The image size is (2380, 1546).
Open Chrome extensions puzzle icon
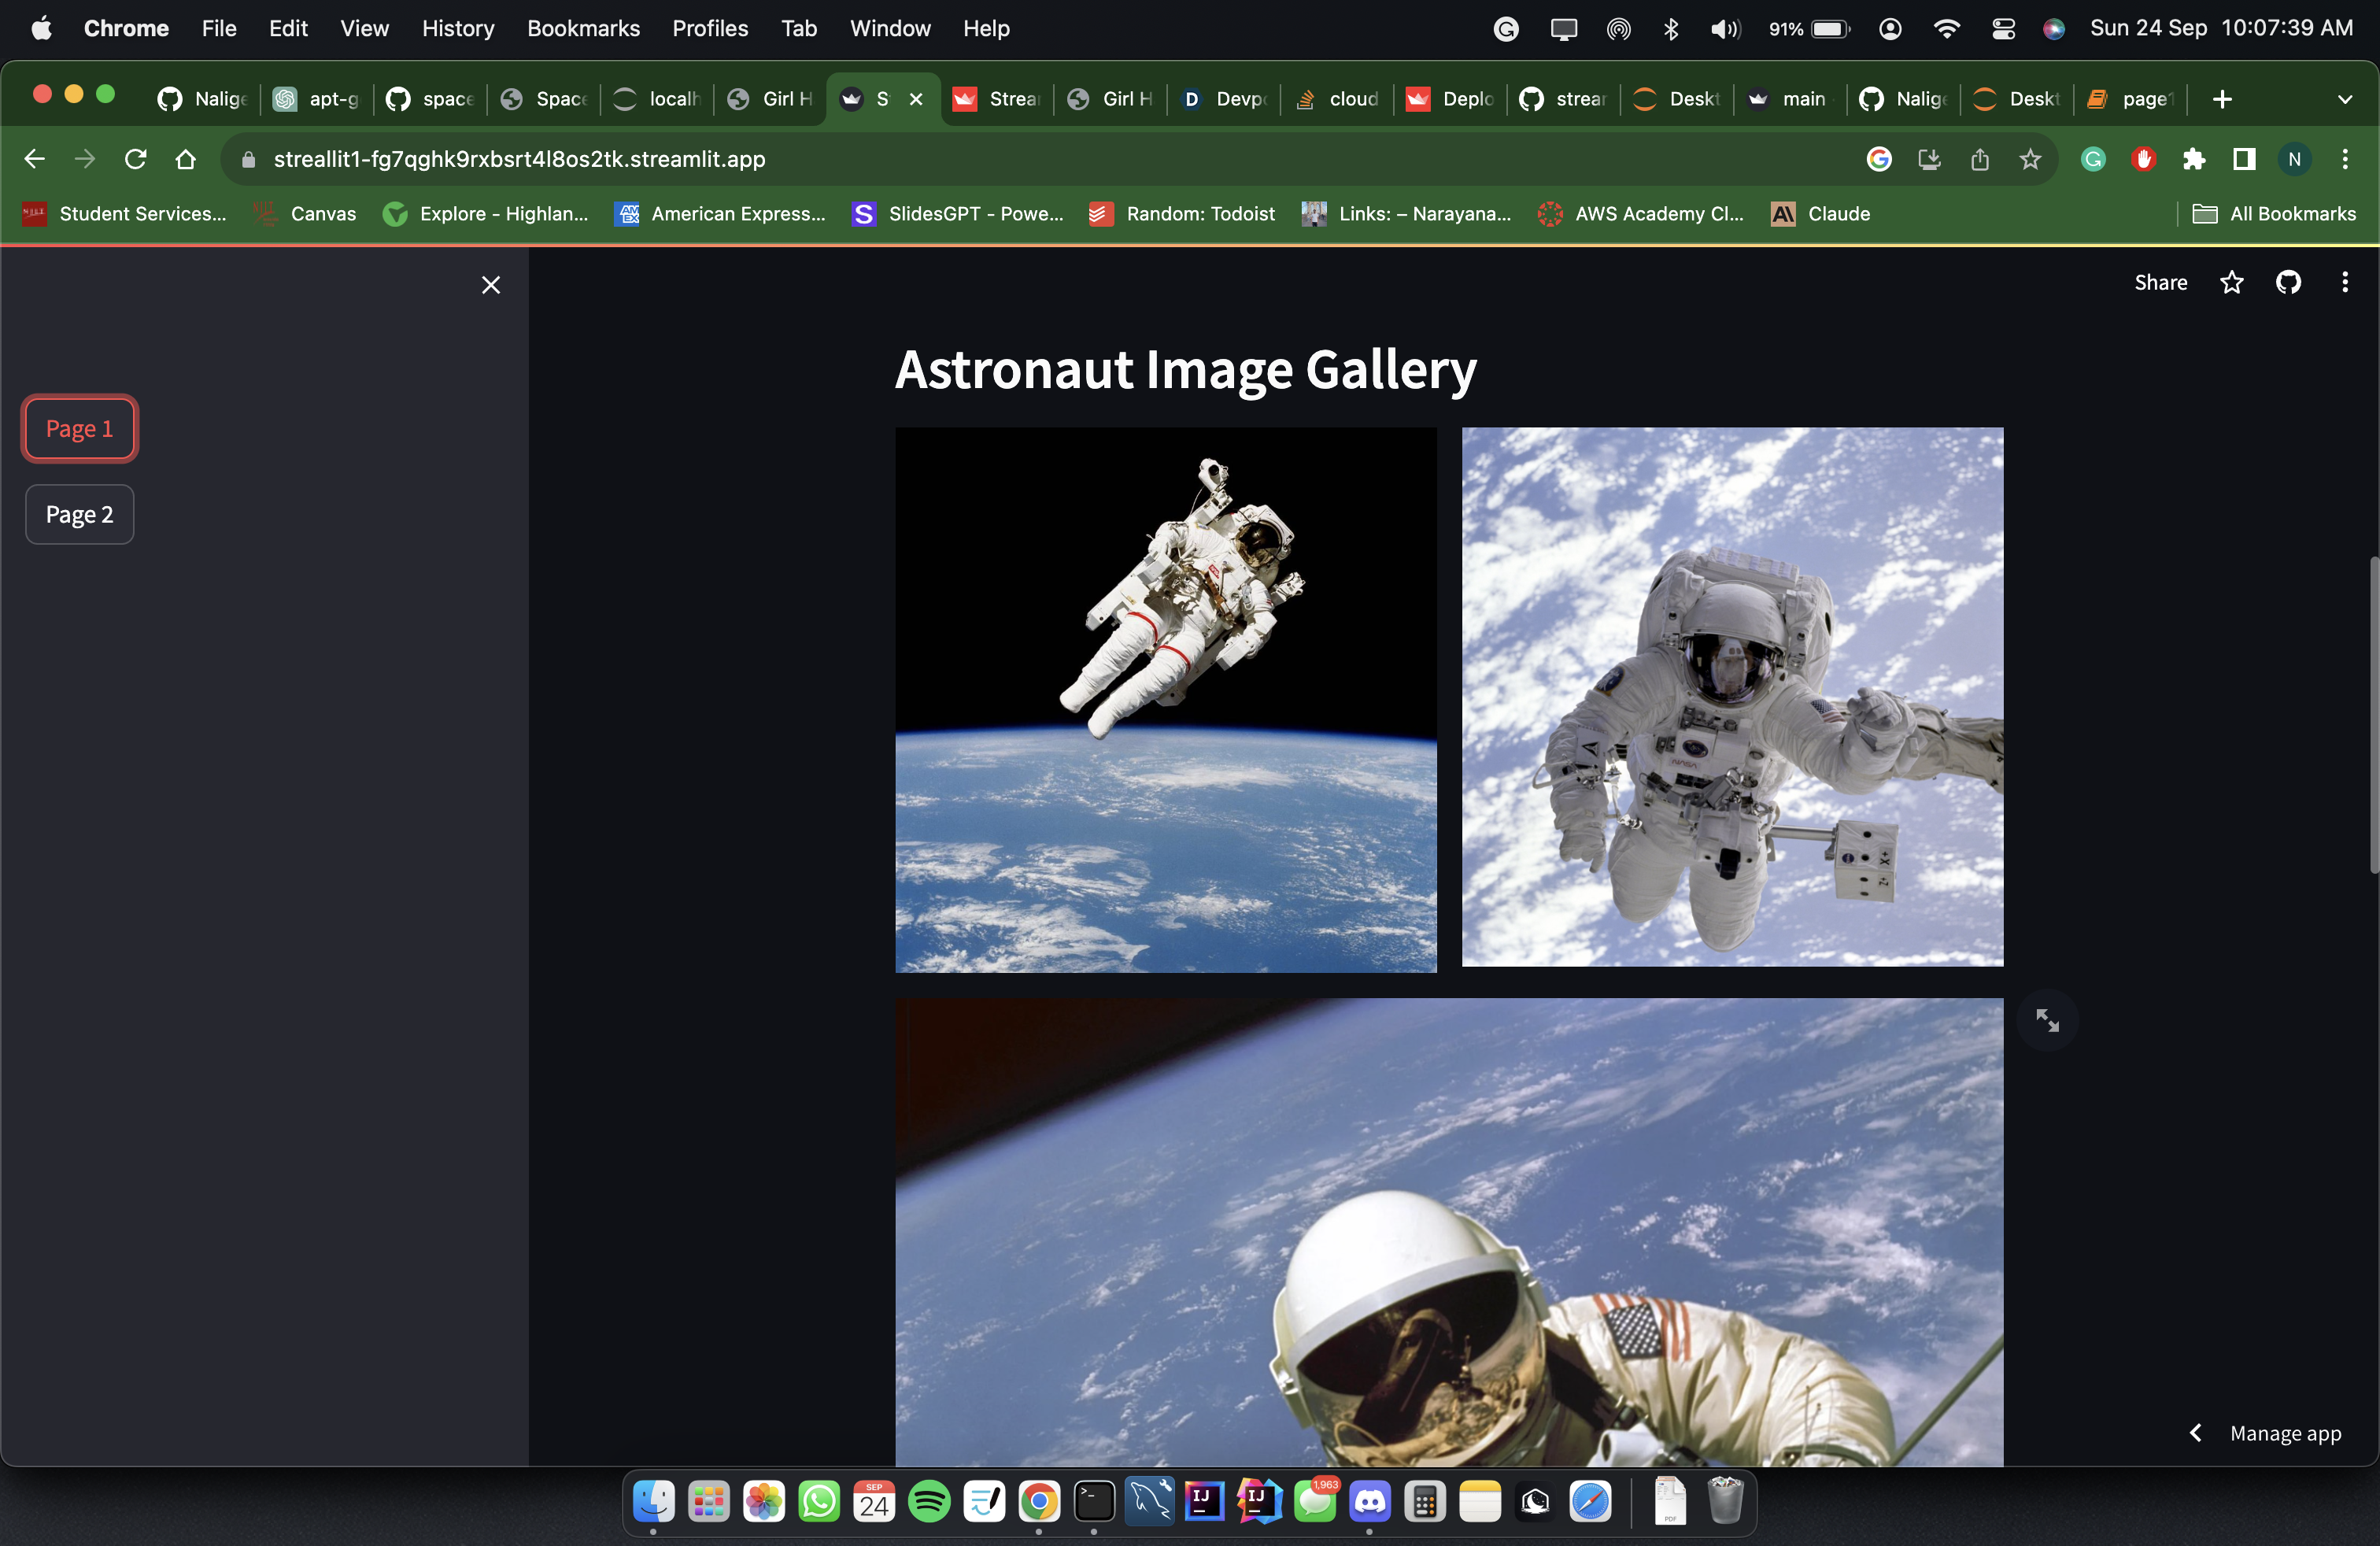pyautogui.click(x=2193, y=159)
